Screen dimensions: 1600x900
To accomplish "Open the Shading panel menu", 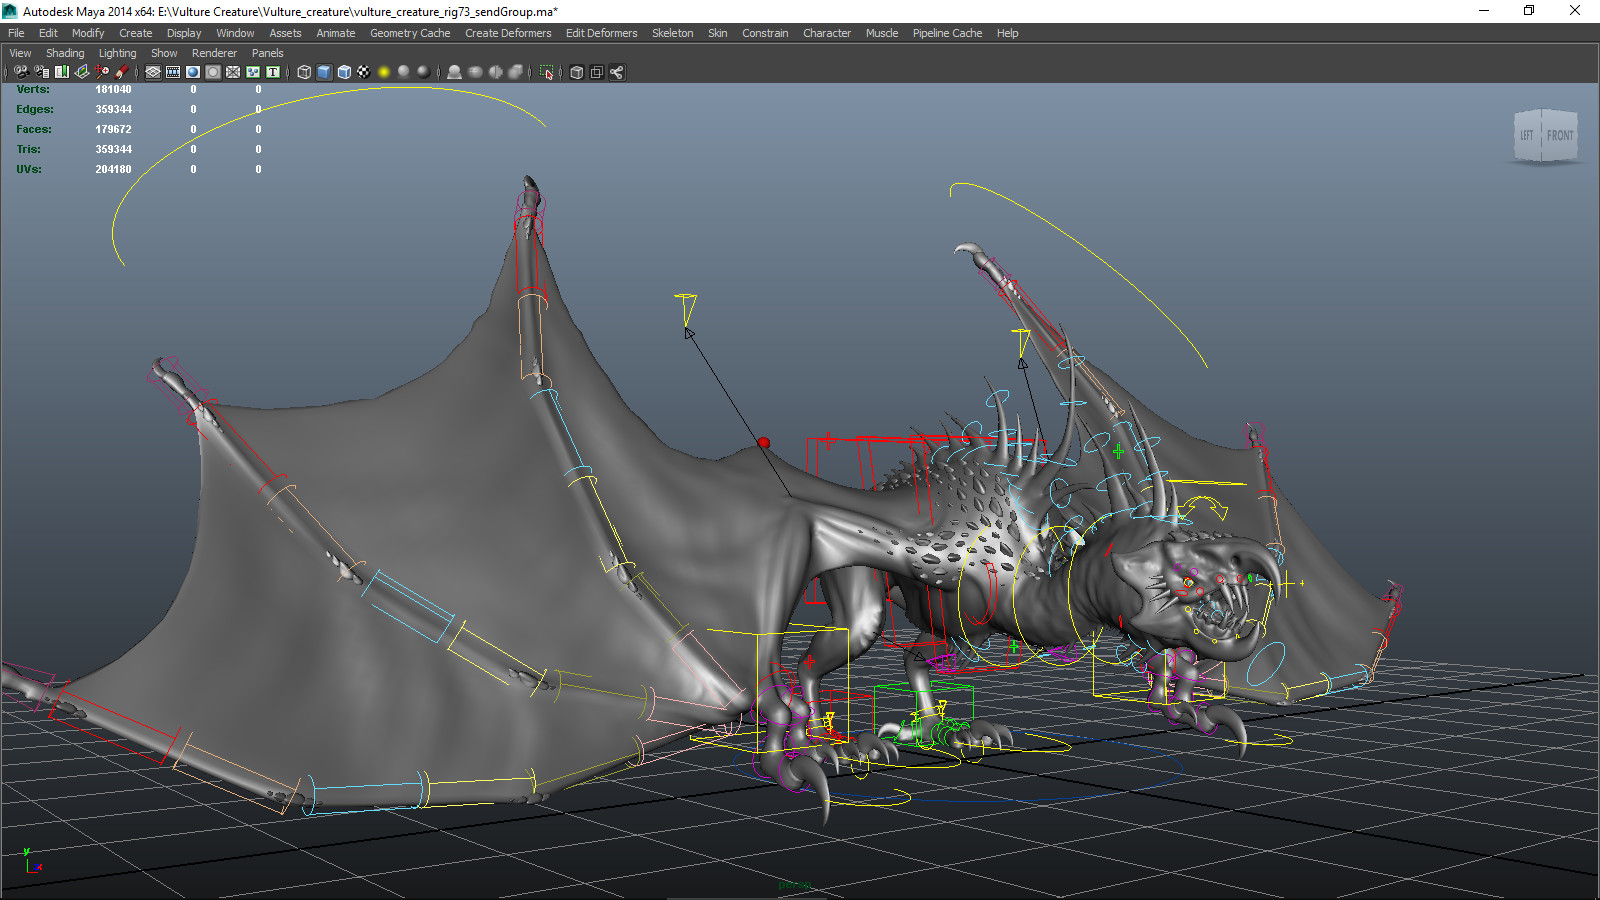I will point(65,53).
